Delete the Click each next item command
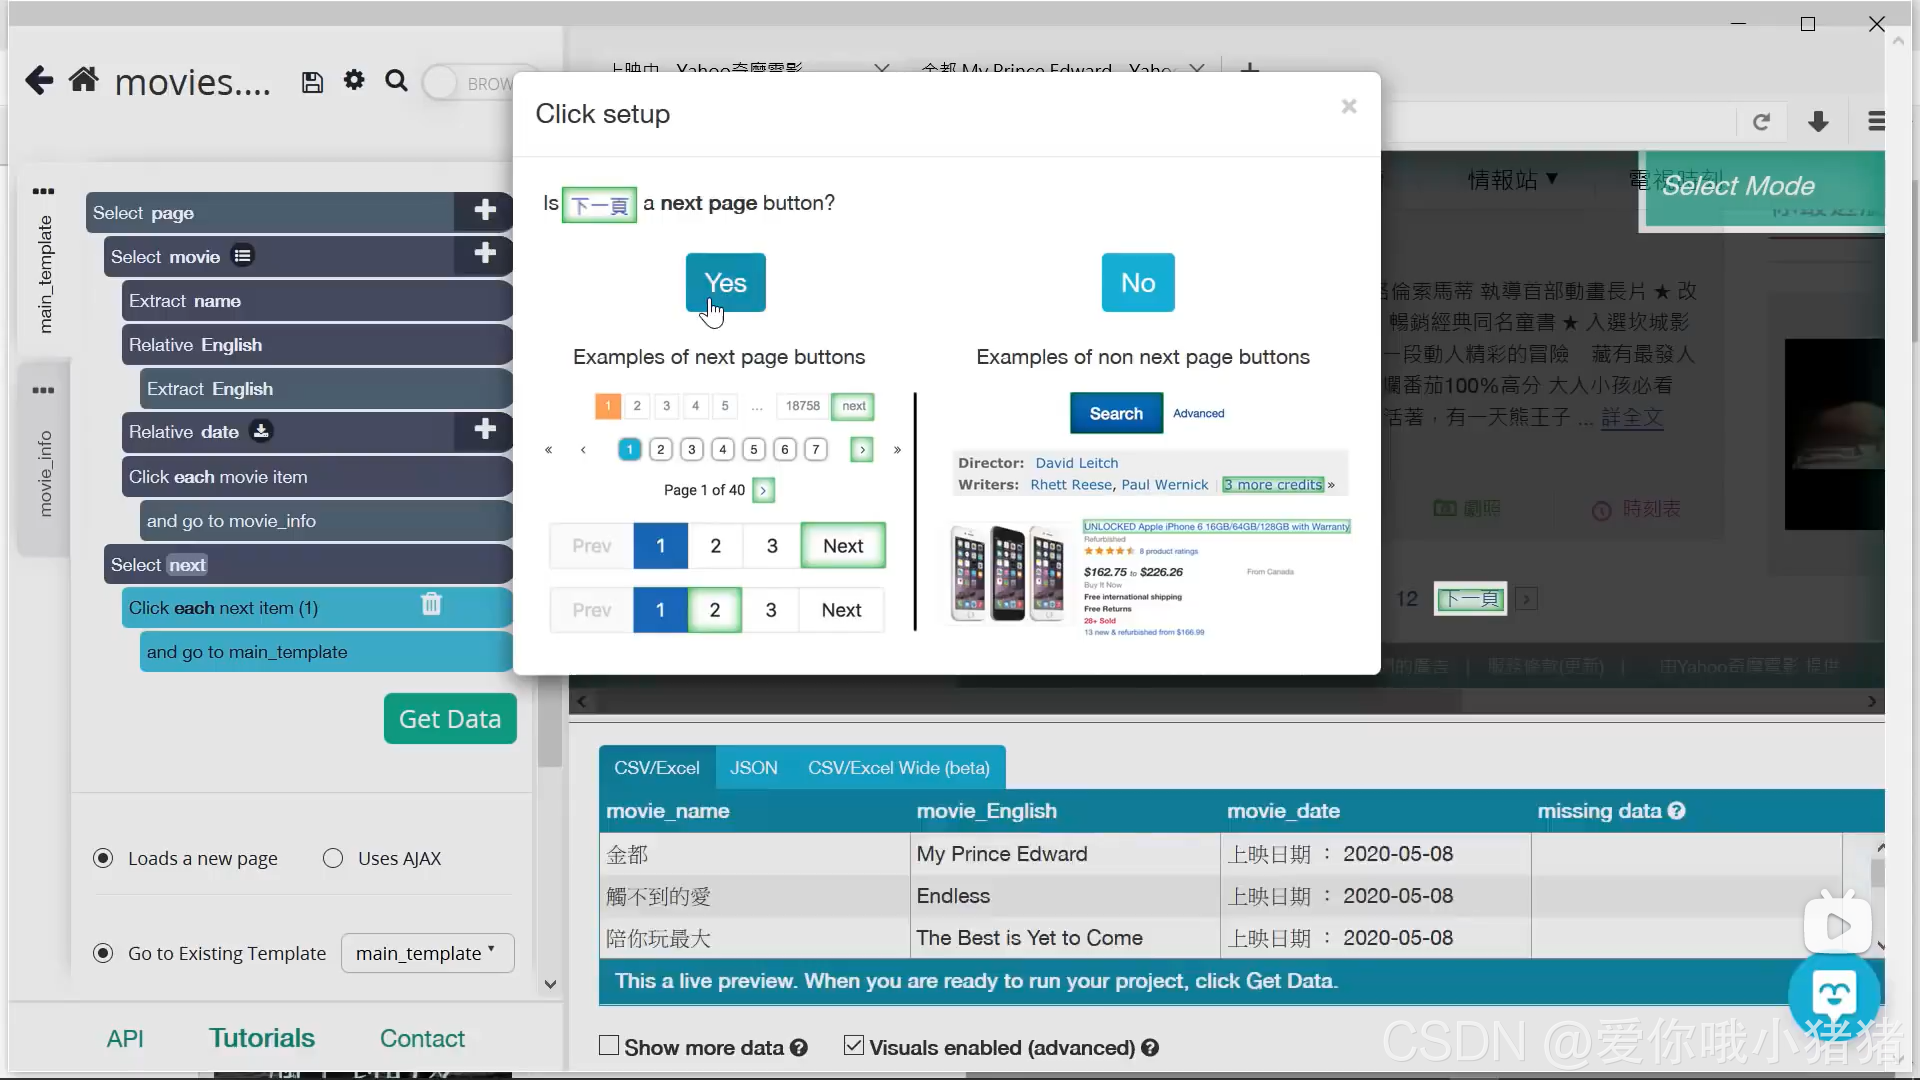Image resolution: width=1920 pixels, height=1080 pixels. point(431,604)
